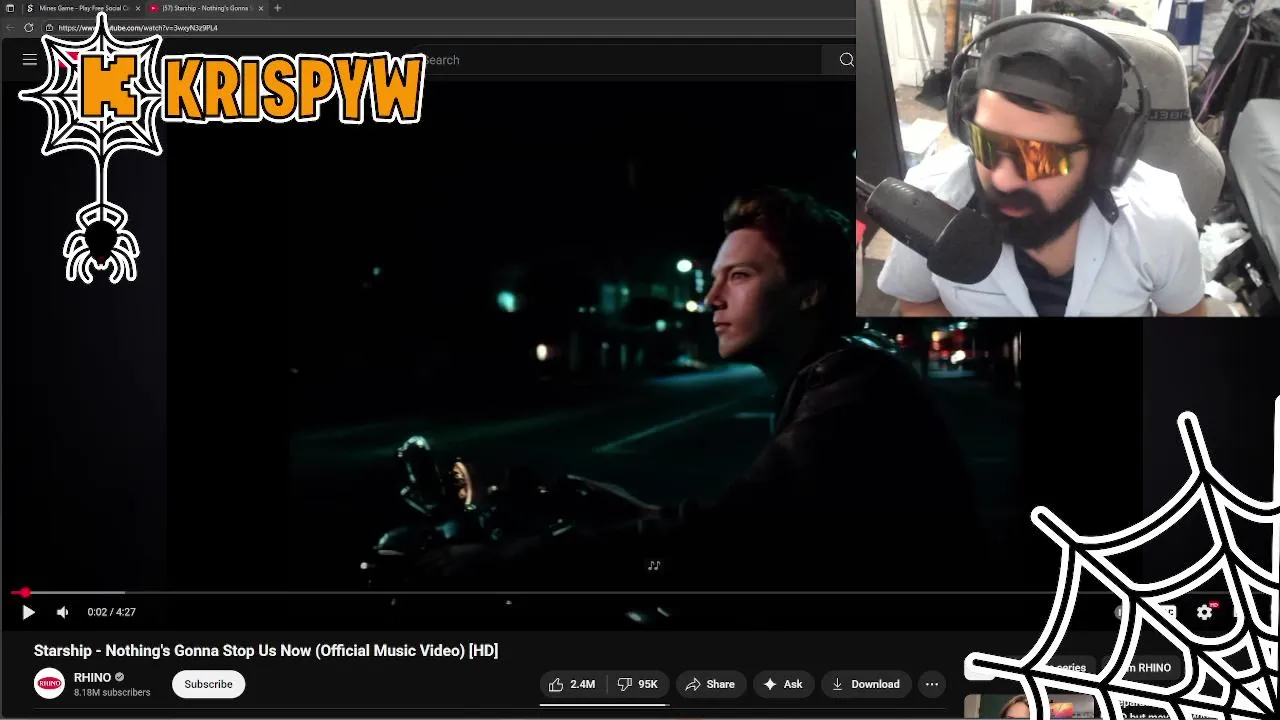Open the Ask AI button
This screenshot has height=720, width=1280.
783,684
